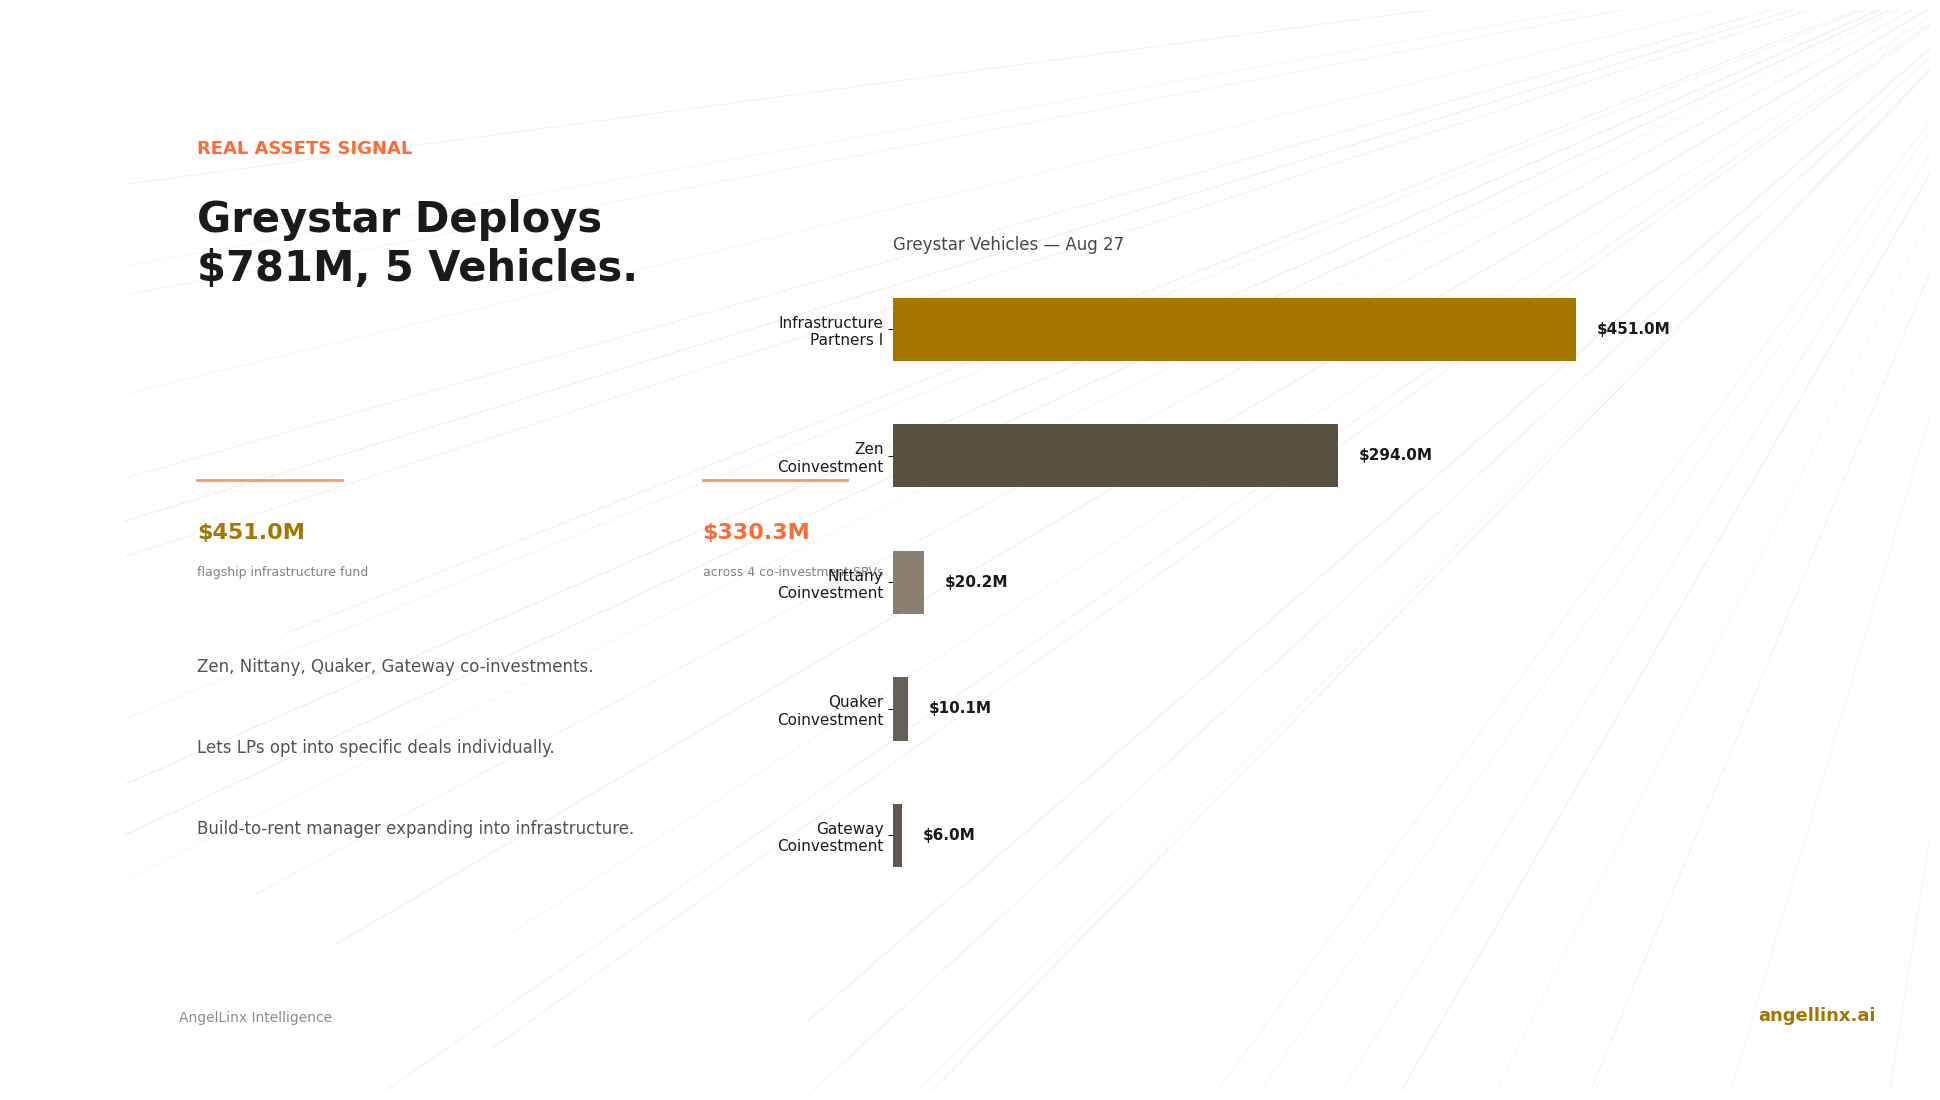Click the 'flagship infrastructure fund' caption
Viewport: 1940px width, 1100px height.
[x=282, y=572]
